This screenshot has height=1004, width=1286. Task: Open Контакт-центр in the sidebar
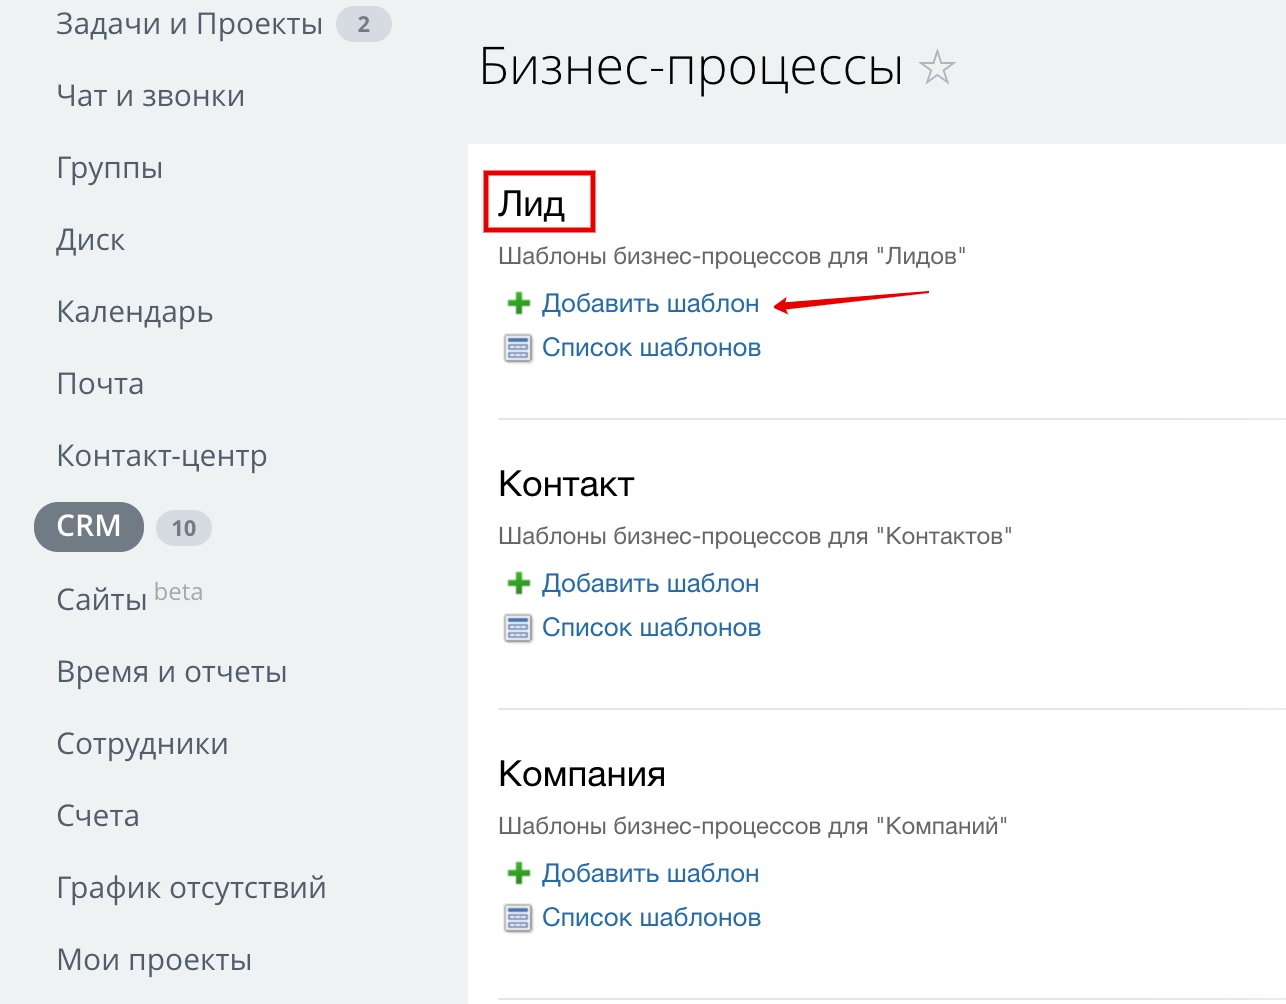(x=161, y=455)
